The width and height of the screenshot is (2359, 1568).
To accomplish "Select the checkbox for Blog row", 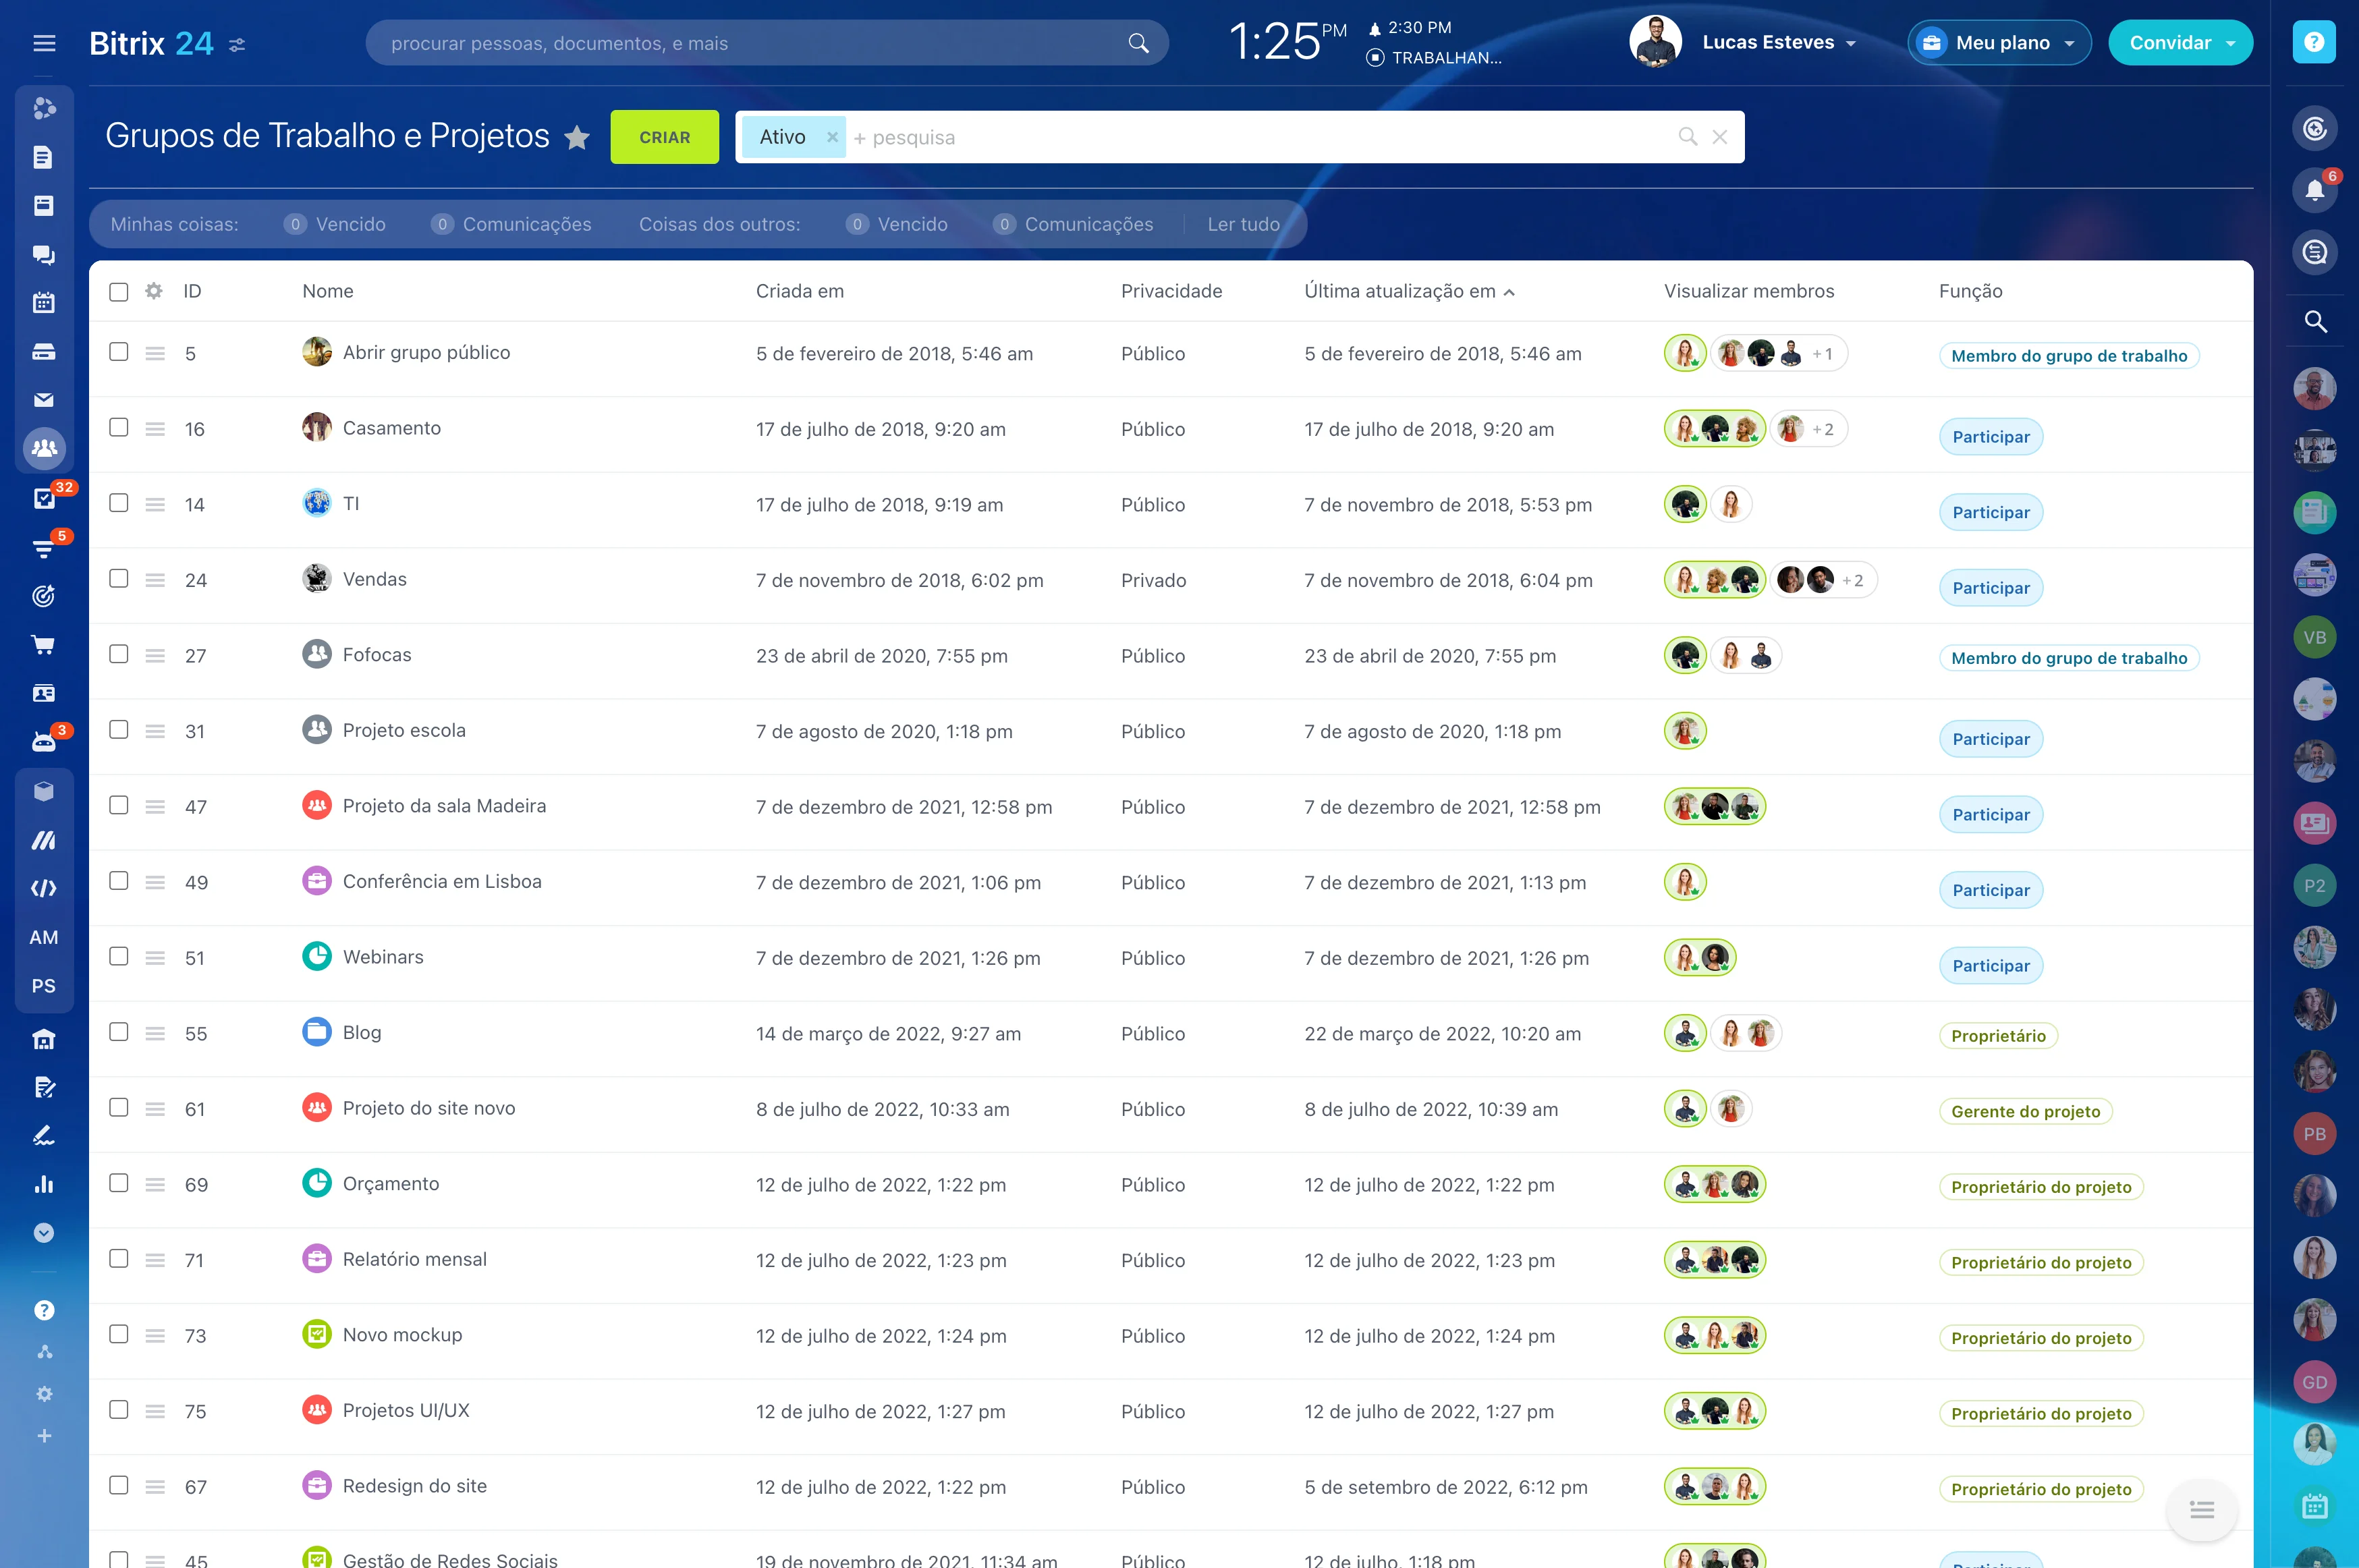I will coord(119,1032).
